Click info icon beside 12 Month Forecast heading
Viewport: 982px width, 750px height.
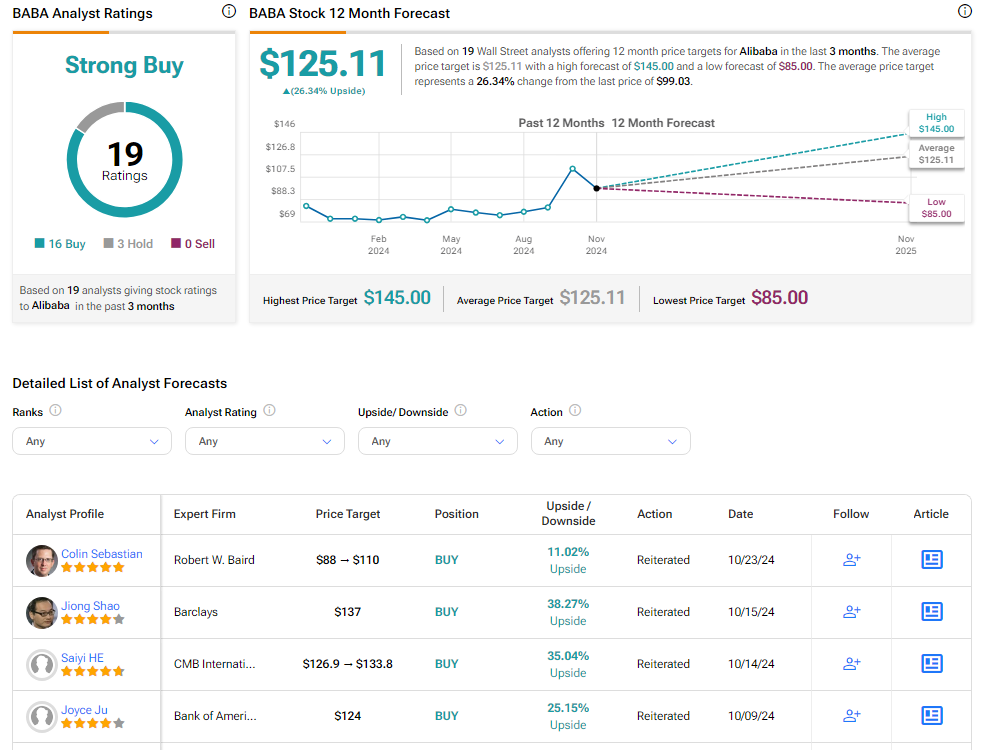tap(964, 12)
